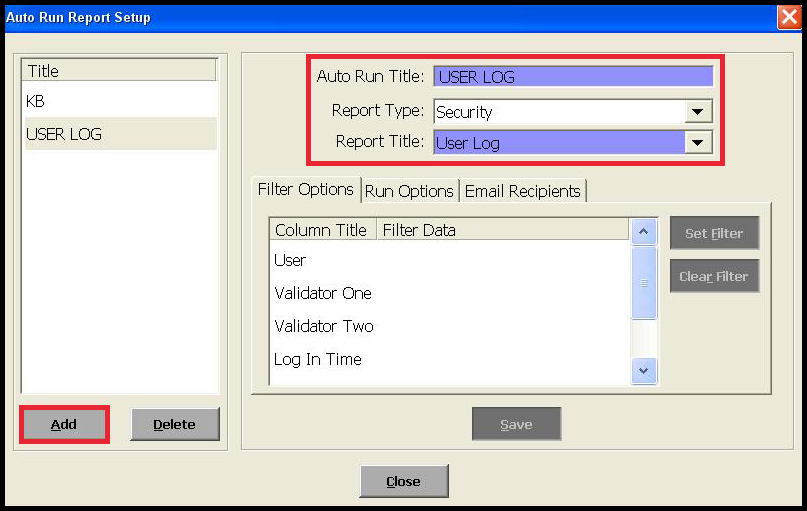Click the Set Filter button
Viewport: 807px width, 511px height.
[714, 233]
